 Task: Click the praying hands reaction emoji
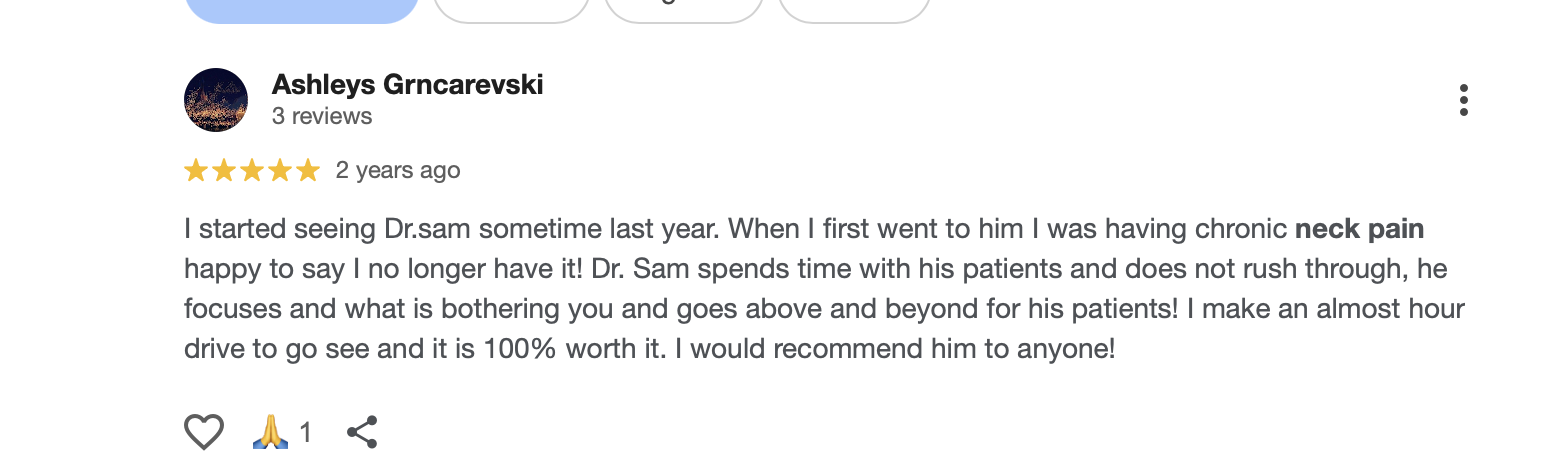coord(269,432)
